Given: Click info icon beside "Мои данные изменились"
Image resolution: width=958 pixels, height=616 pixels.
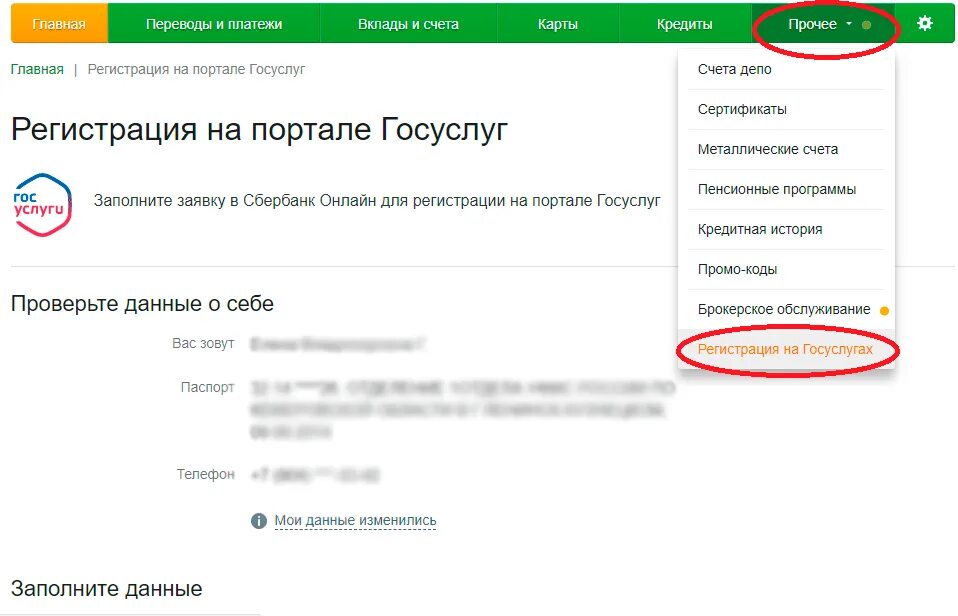Looking at the screenshot, I should (x=258, y=521).
